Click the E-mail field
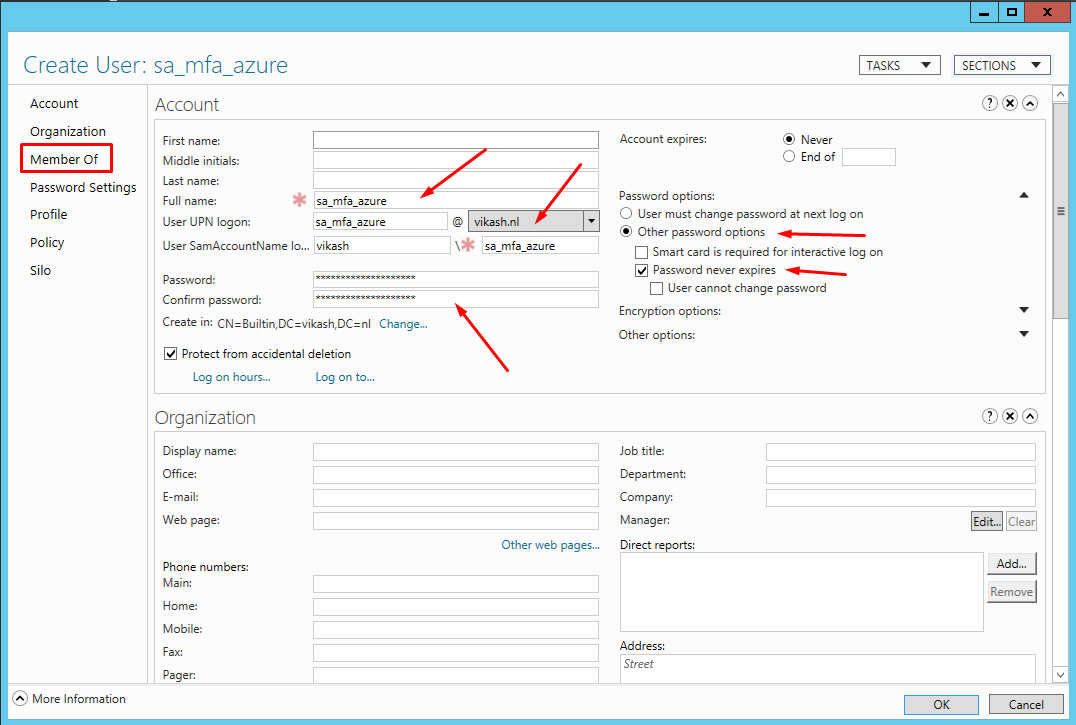This screenshot has width=1076, height=725. (456, 497)
